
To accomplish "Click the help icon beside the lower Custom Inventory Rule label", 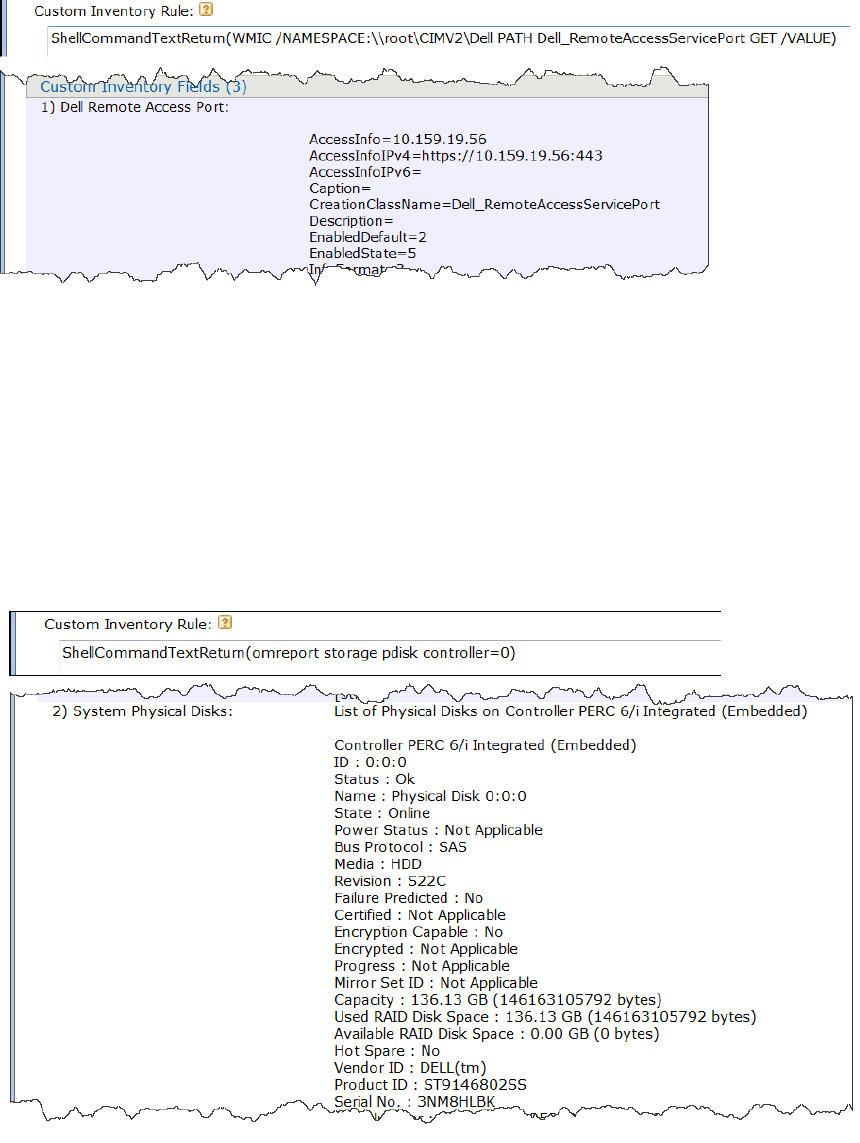I will click(225, 622).
